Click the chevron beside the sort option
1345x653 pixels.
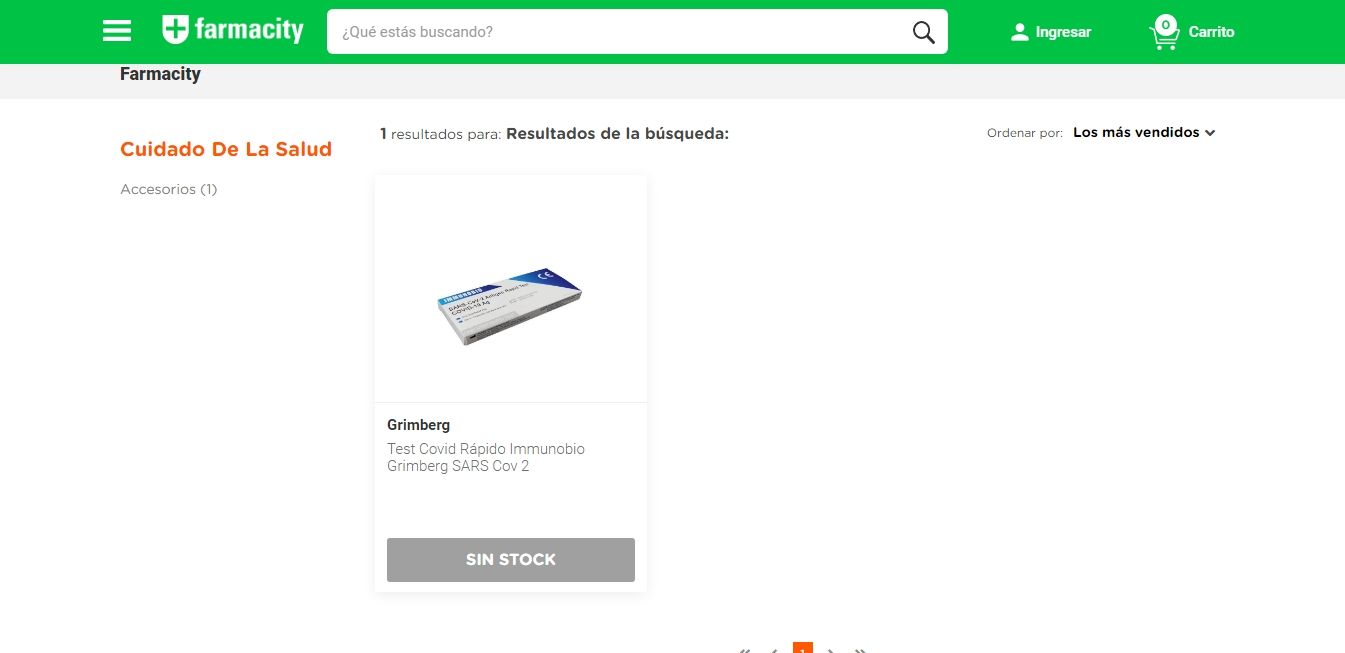pos(1210,133)
